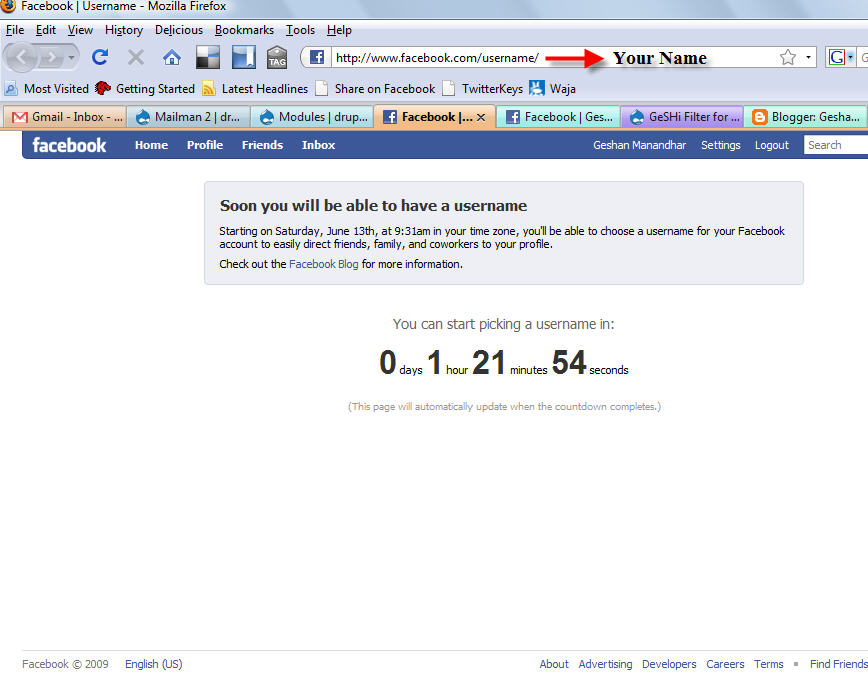Click the Facebook favicon in address bar
This screenshot has width=868, height=689.
[317, 57]
